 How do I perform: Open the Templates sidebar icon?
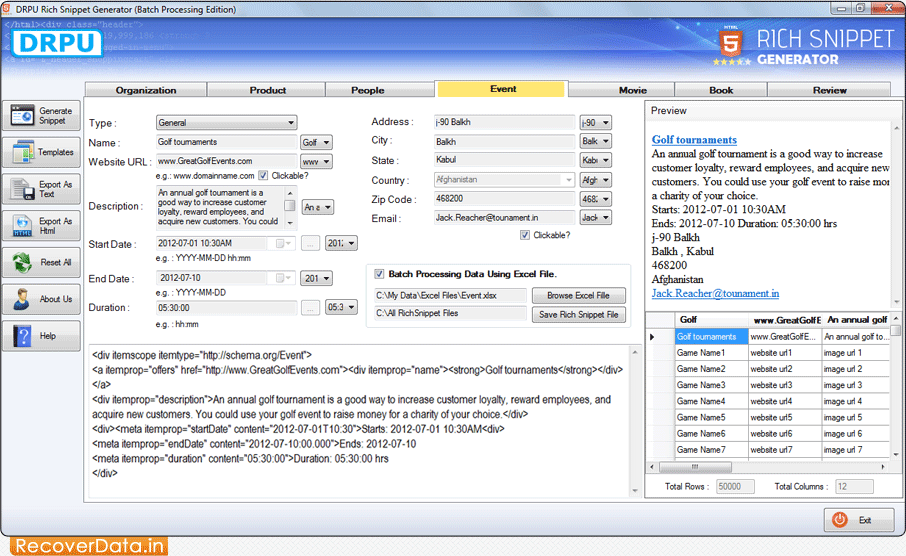(x=23, y=153)
